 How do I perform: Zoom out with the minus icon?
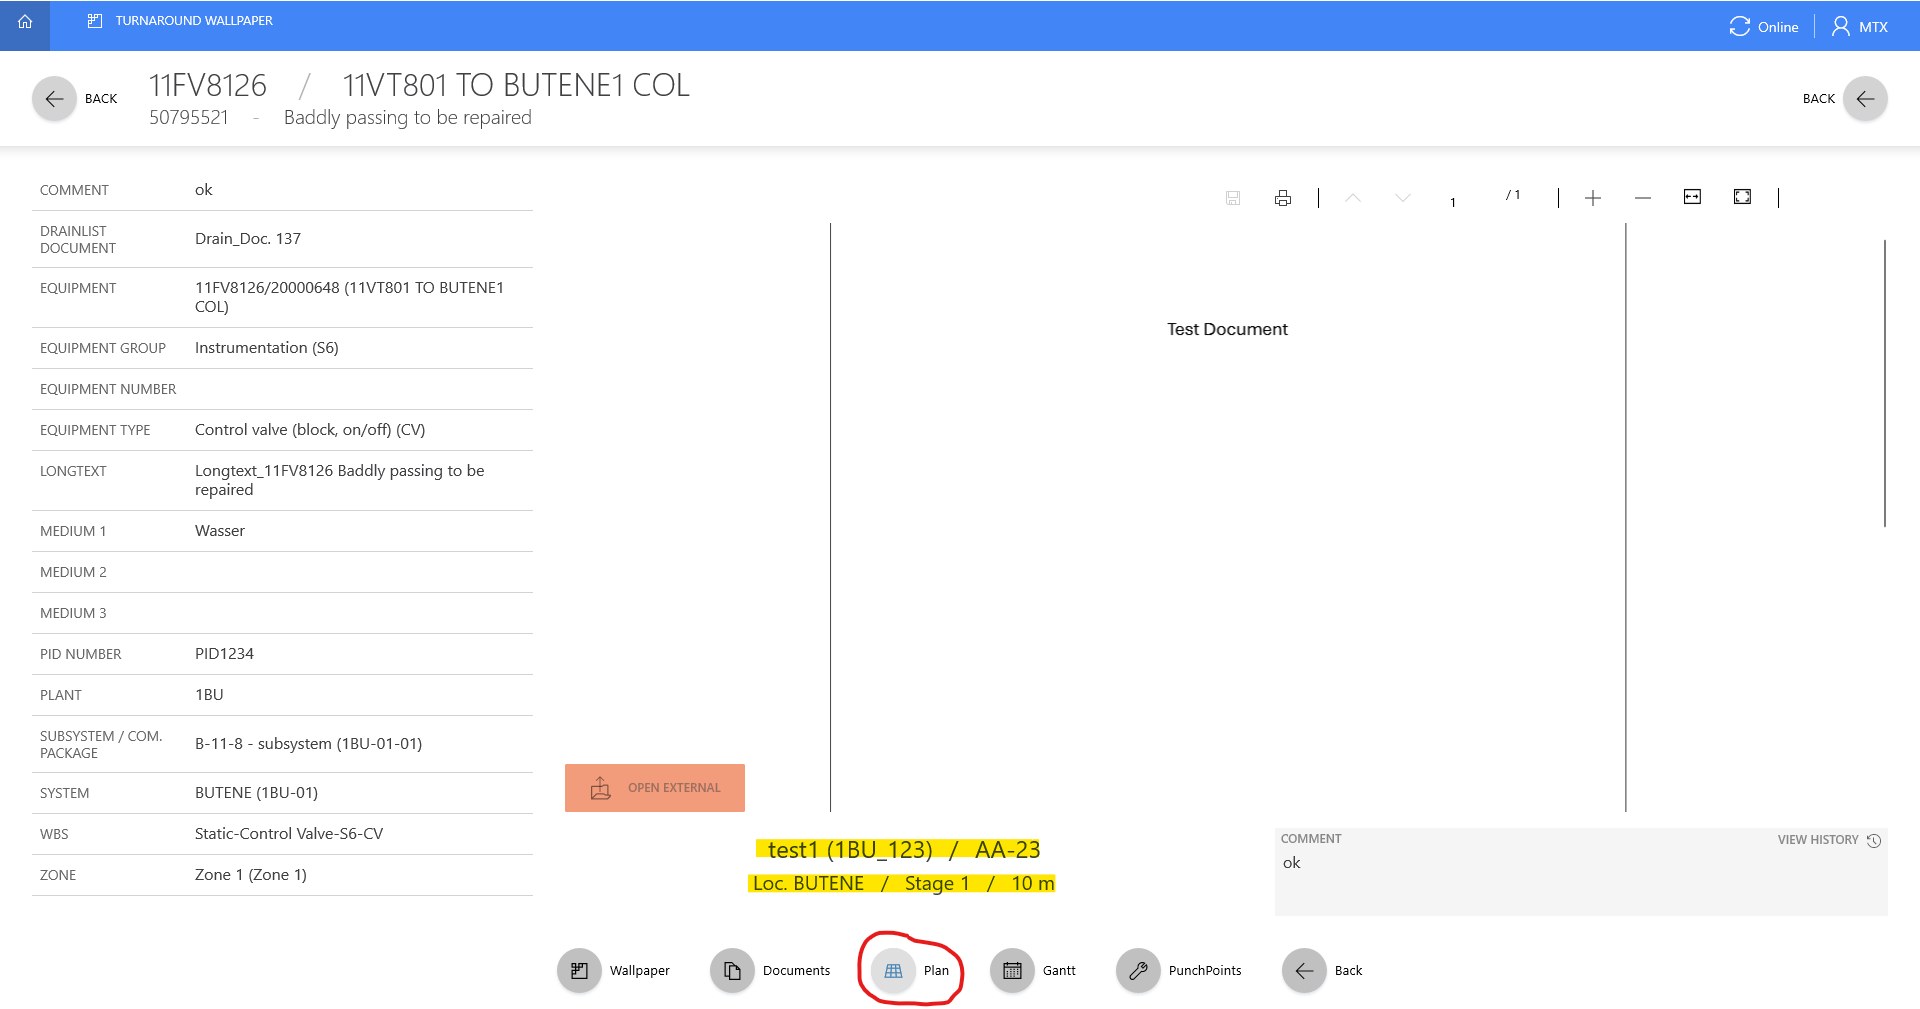click(1643, 198)
